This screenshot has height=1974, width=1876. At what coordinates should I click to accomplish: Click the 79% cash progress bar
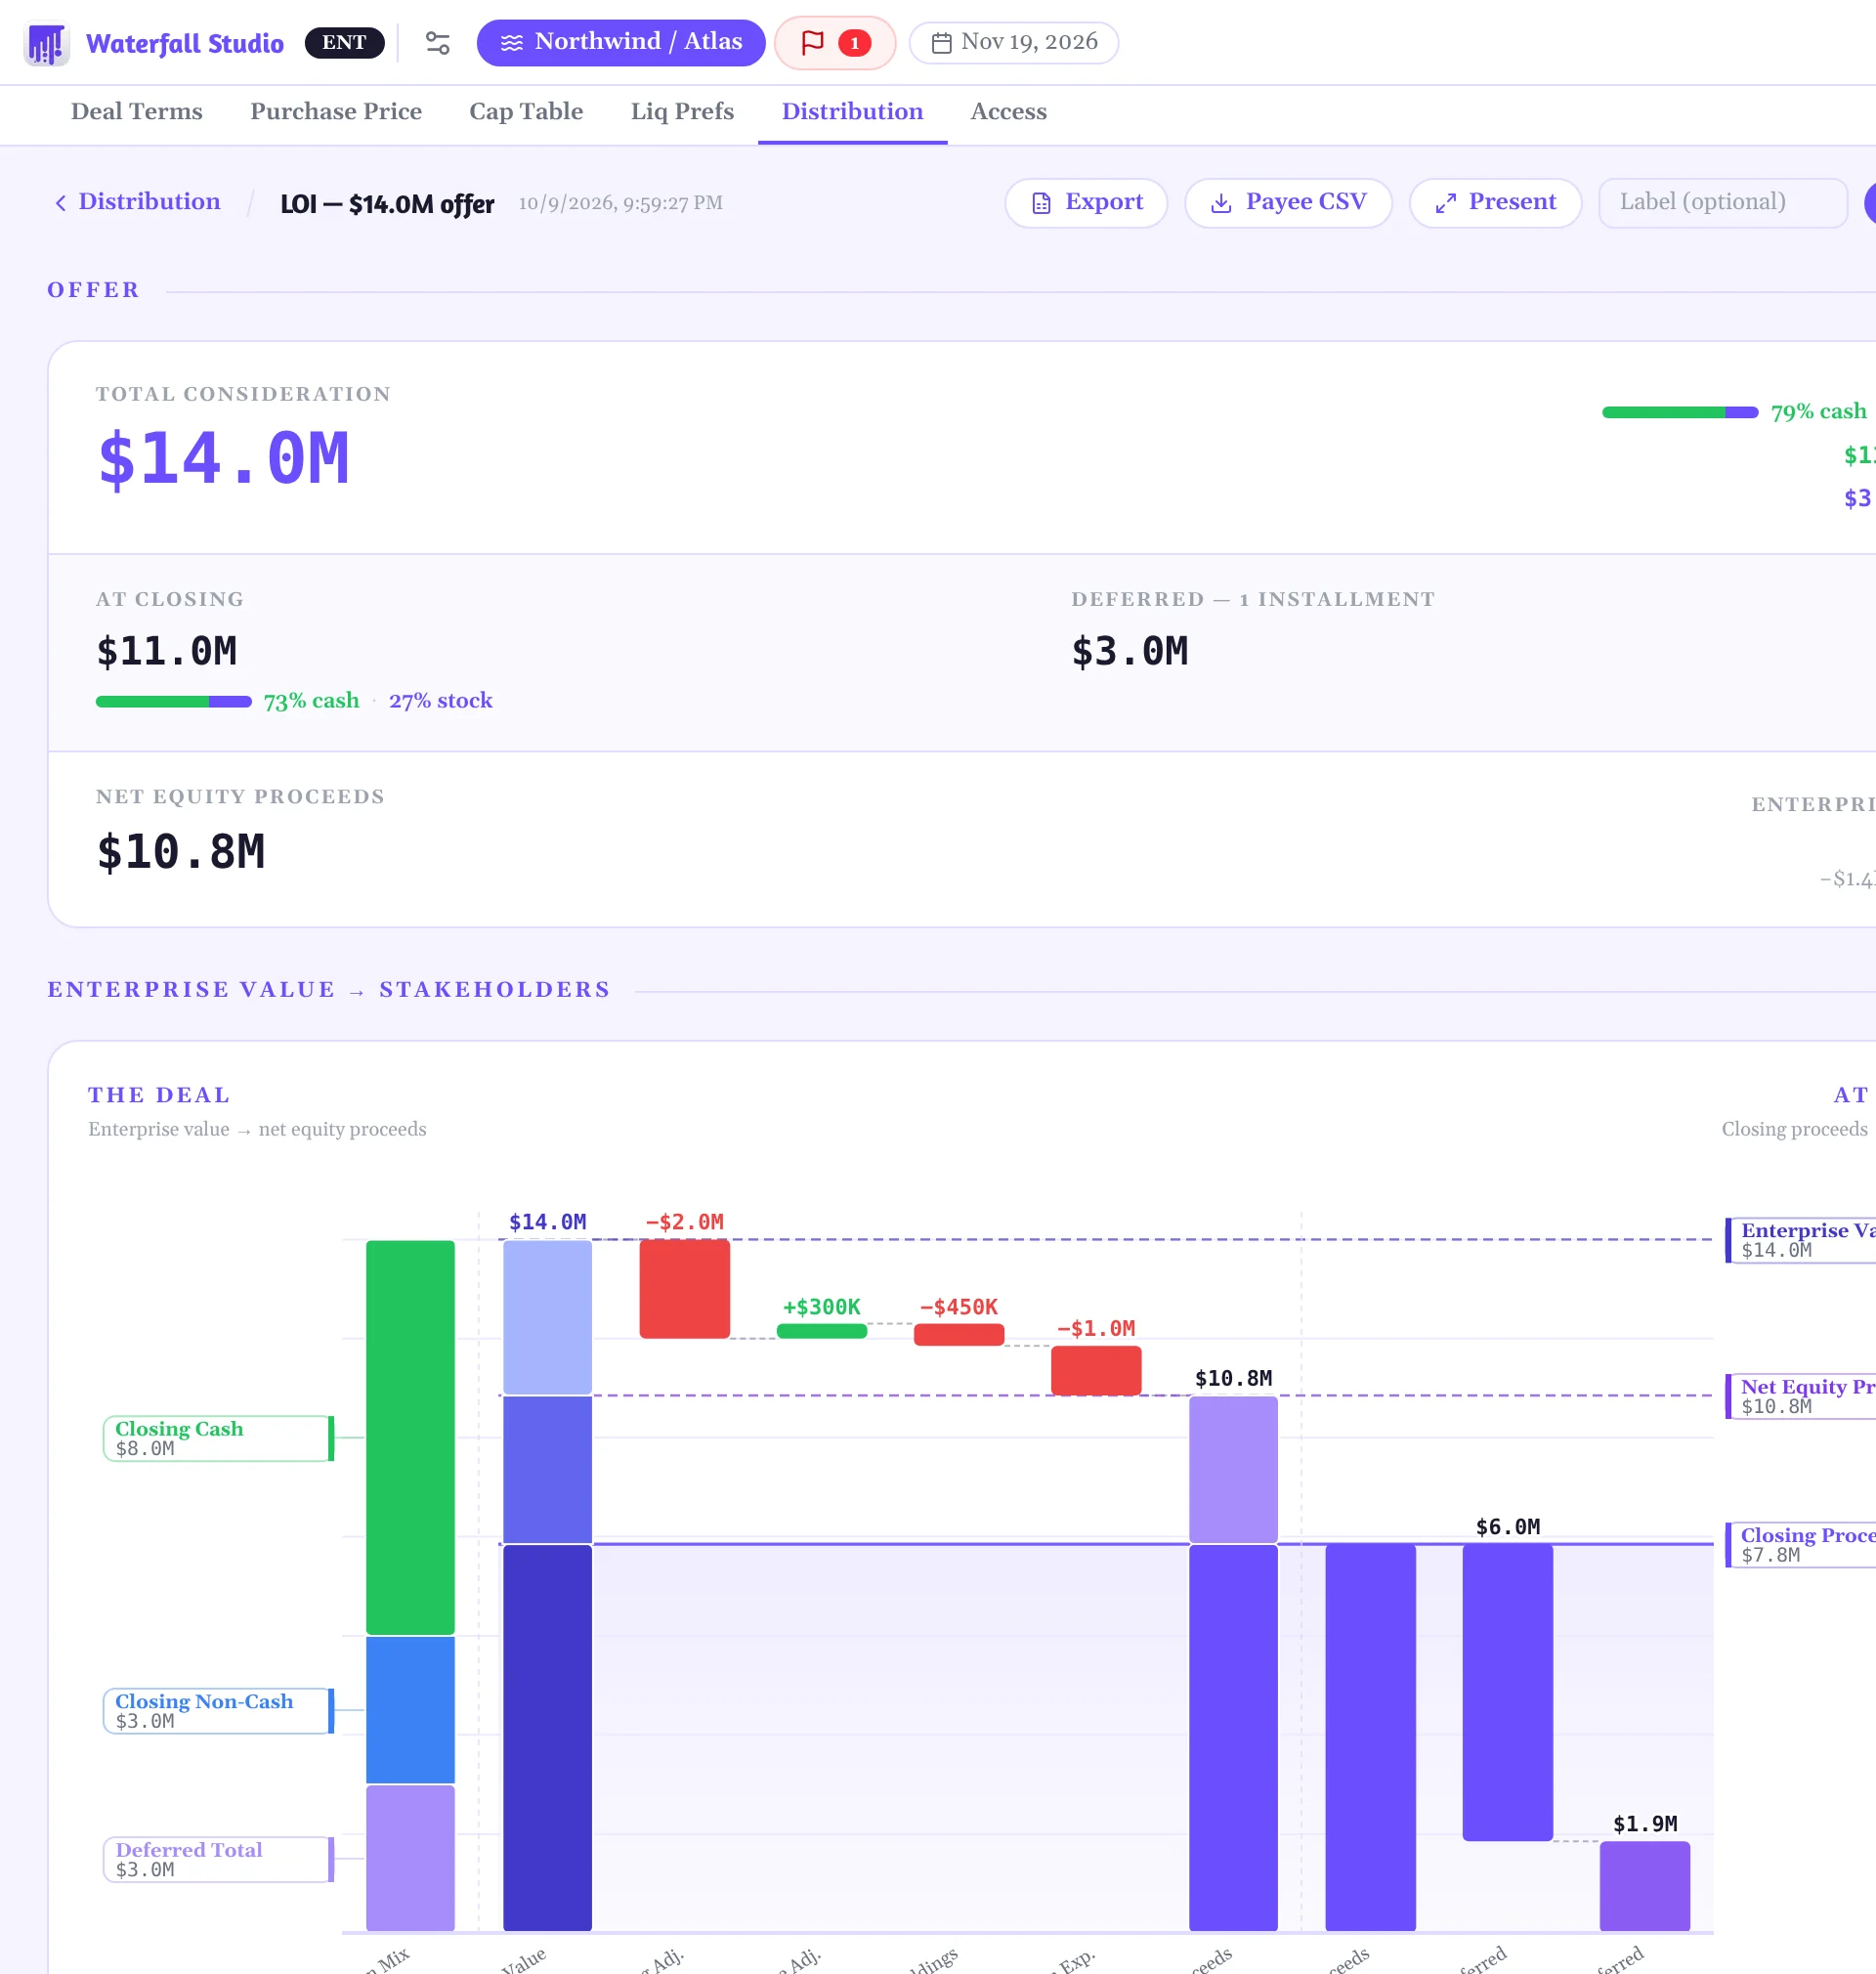[x=1680, y=412]
